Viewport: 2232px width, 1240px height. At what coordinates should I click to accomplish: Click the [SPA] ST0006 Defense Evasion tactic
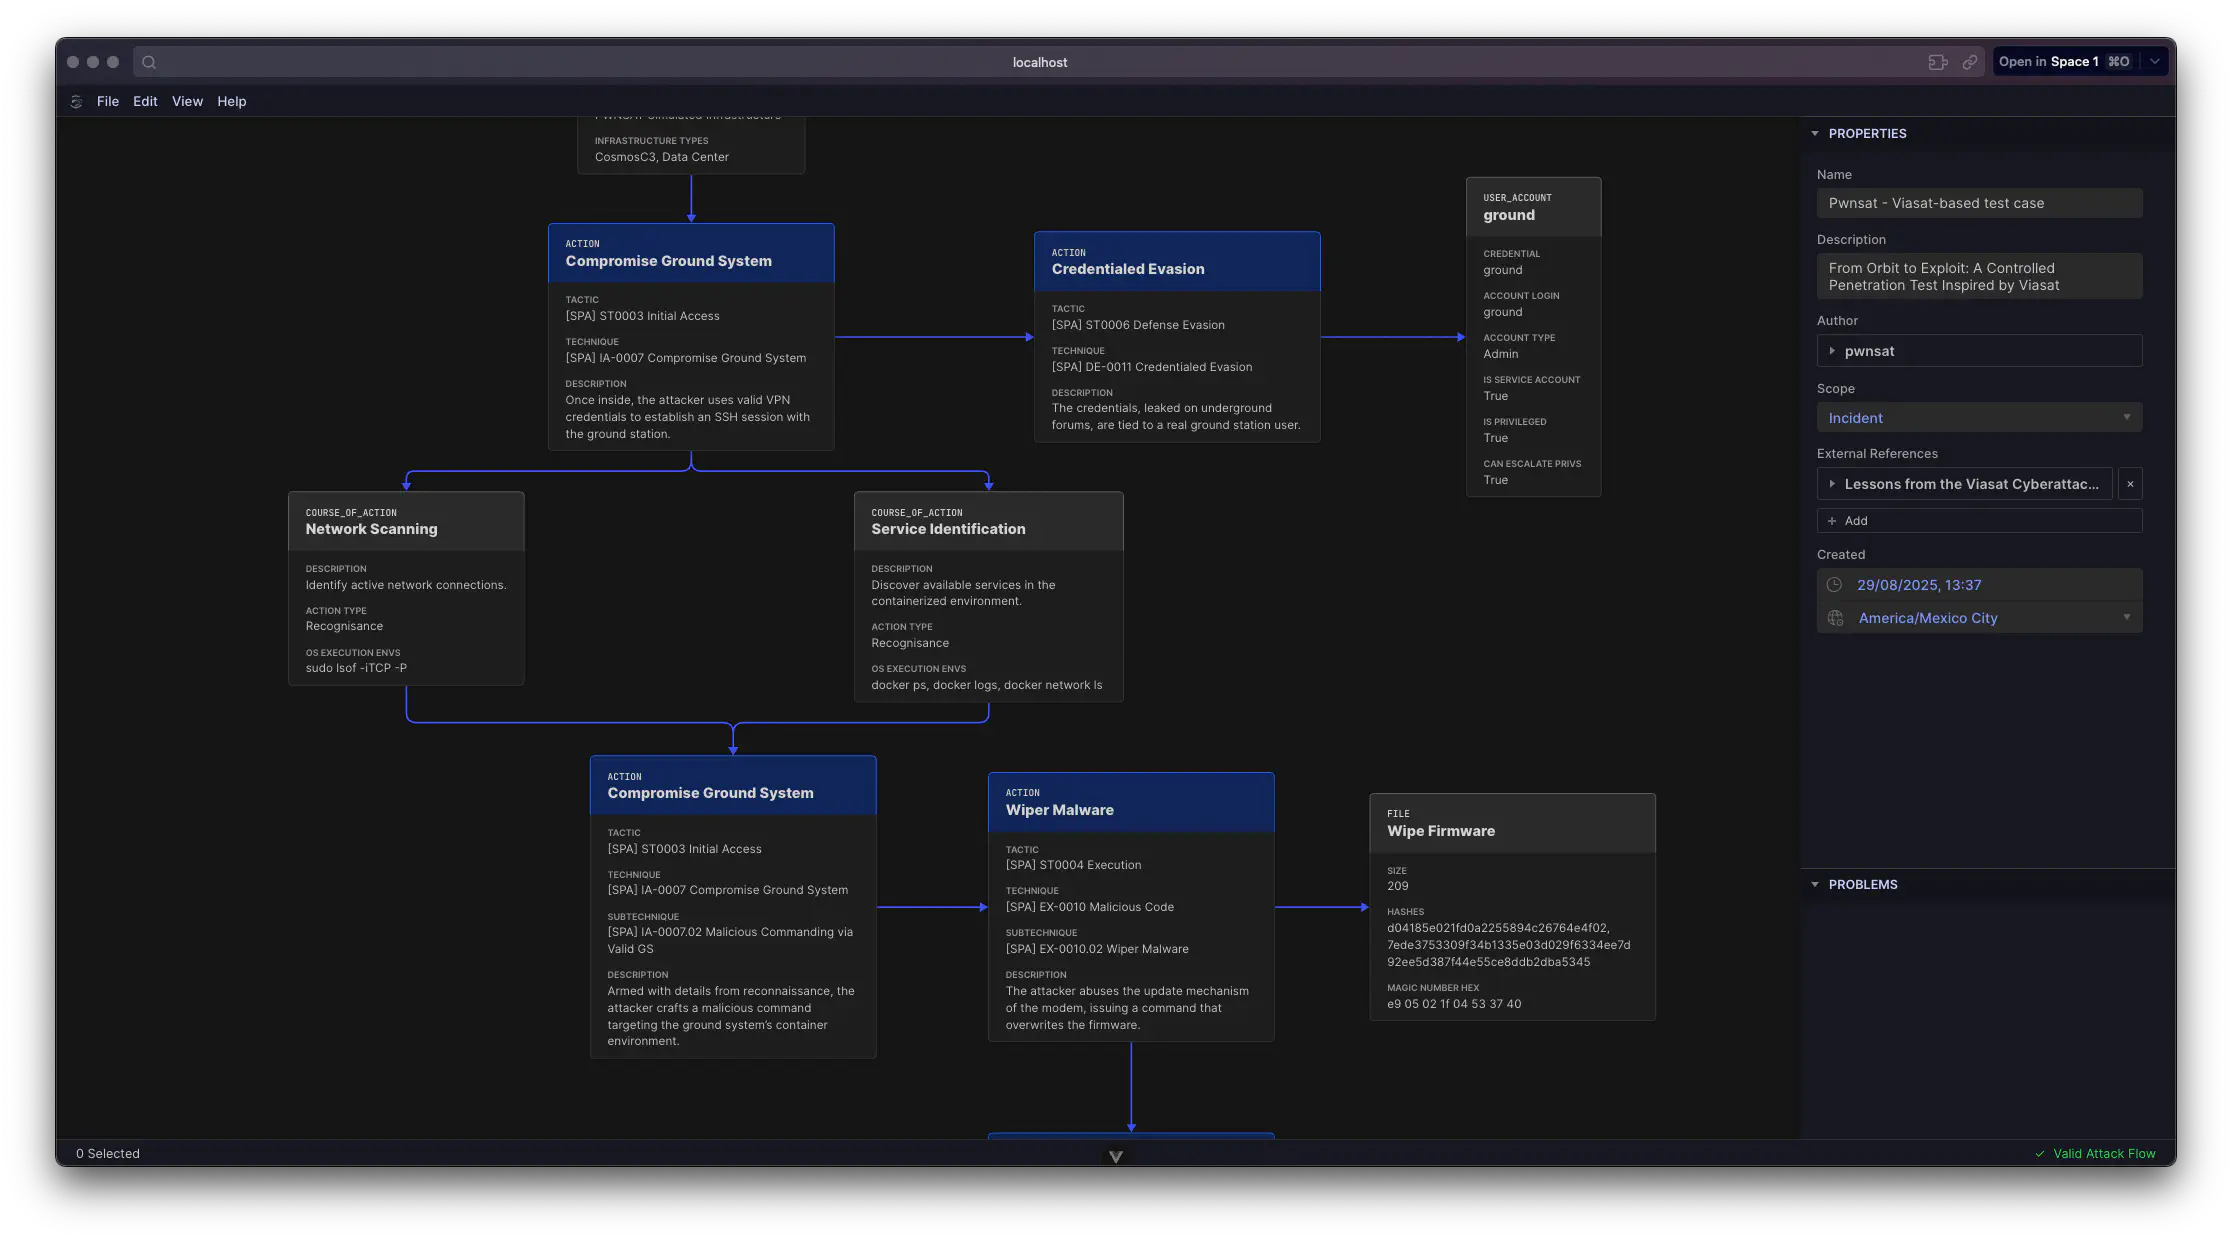tap(1138, 325)
